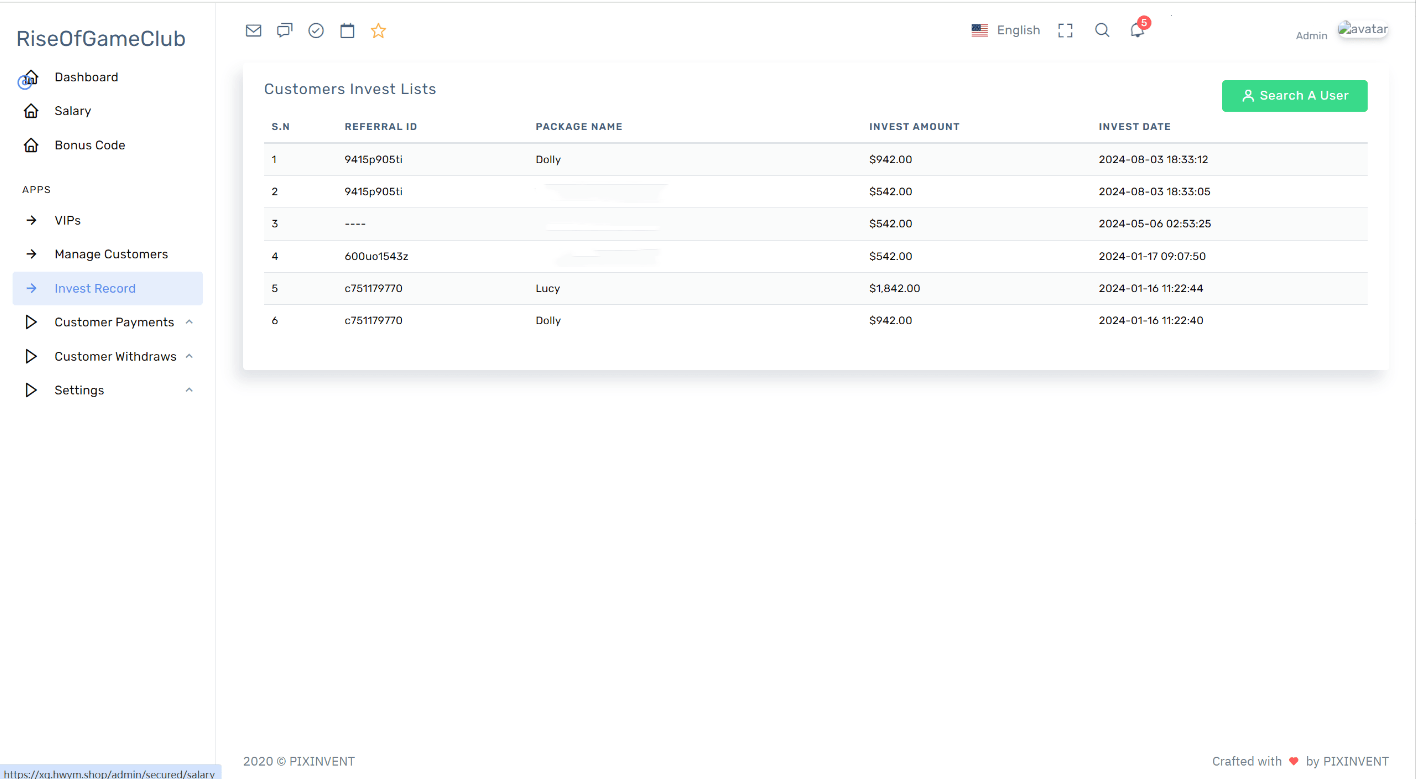The height and width of the screenshot is (779, 1416).
Task: Click the checkmark todo icon
Action: [316, 31]
